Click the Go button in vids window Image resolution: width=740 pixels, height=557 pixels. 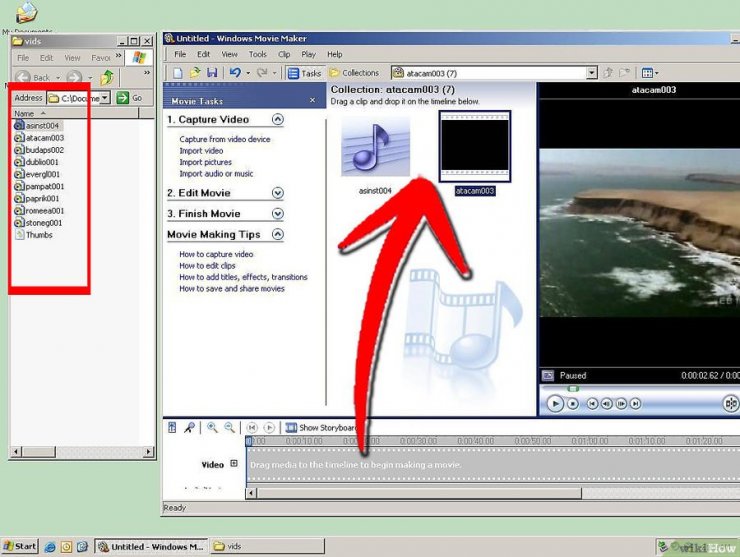pos(129,98)
